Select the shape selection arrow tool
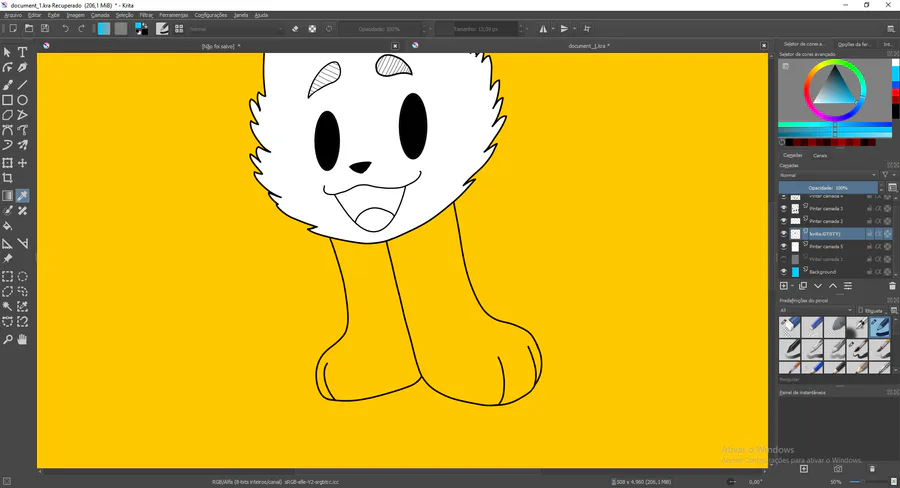 [7, 52]
